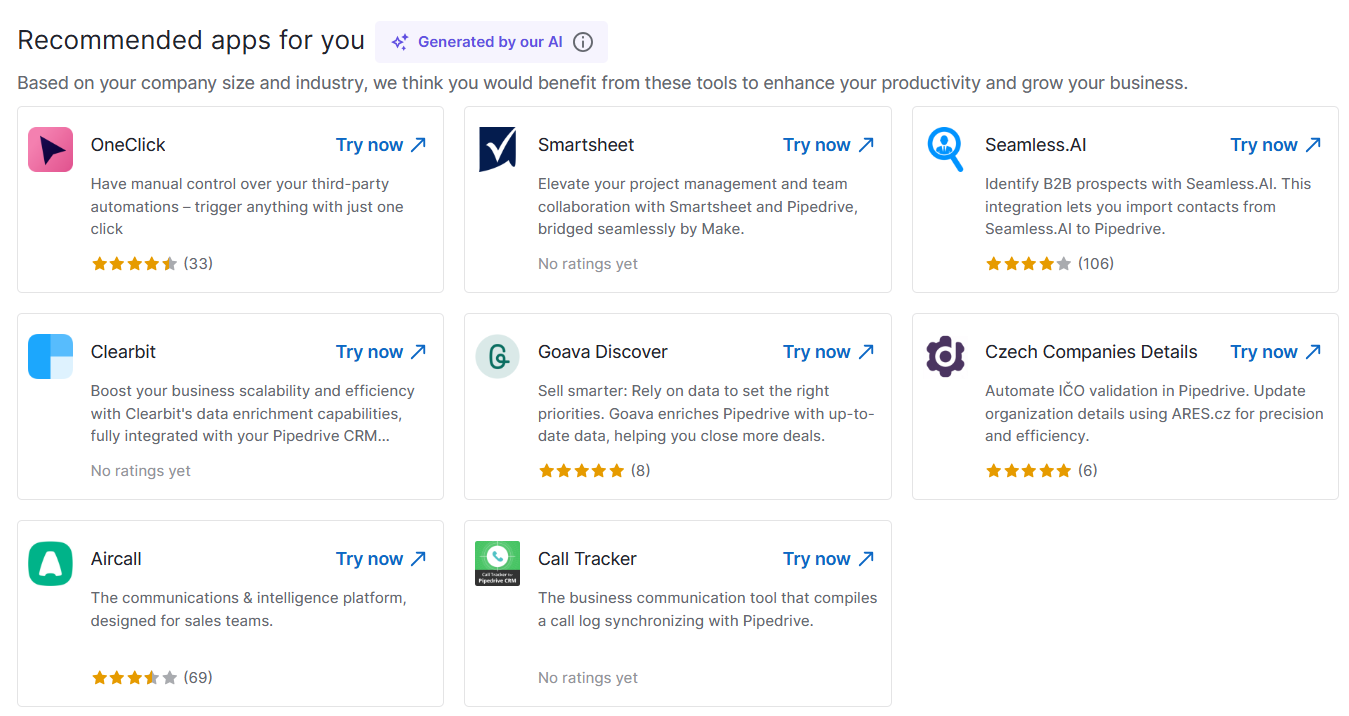Click the Call Tracker app icon
Image resolution: width=1349 pixels, height=716 pixels.
pyautogui.click(x=497, y=562)
